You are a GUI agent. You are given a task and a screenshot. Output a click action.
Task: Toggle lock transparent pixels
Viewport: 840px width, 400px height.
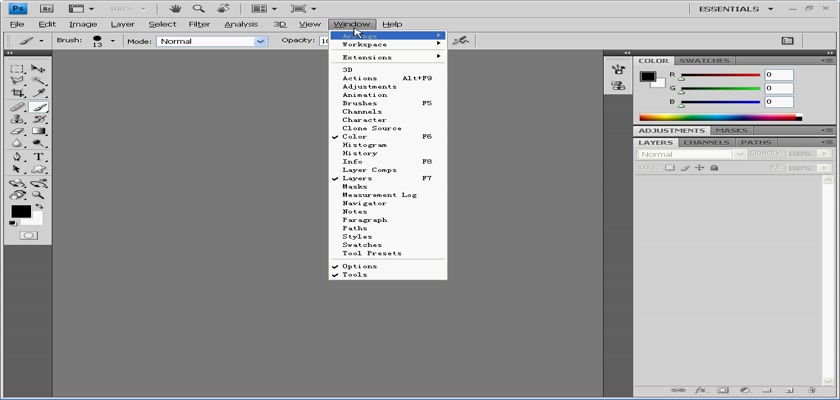[x=670, y=168]
